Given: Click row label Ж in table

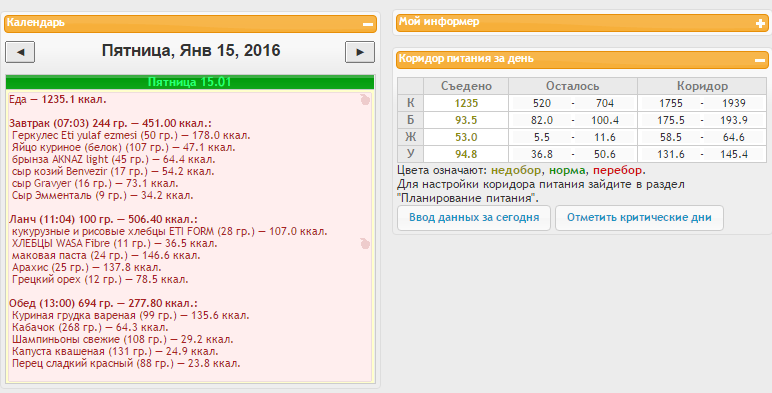Looking at the screenshot, I should click(411, 137).
